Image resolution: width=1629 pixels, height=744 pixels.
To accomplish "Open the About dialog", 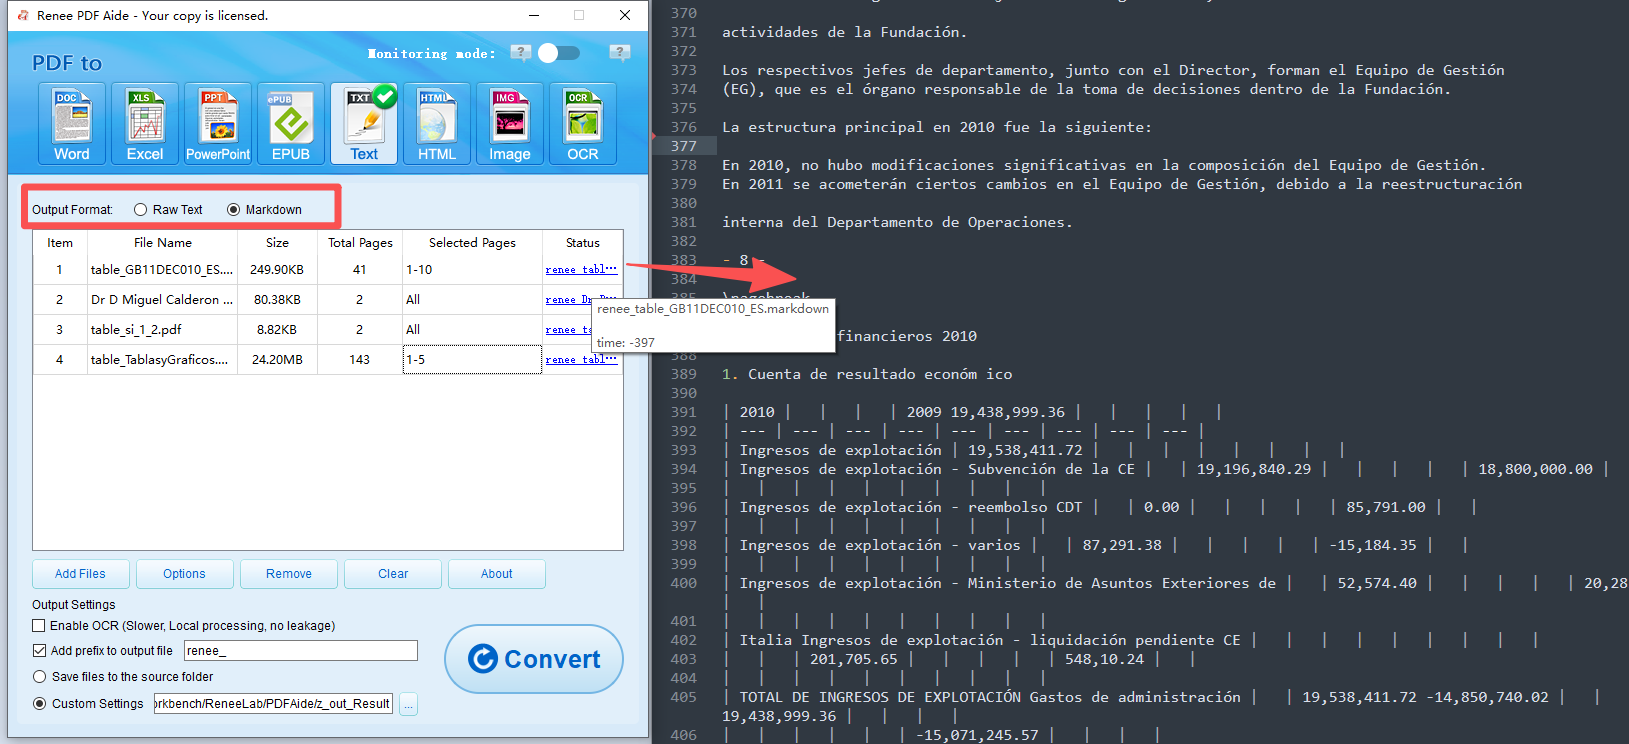I will [x=497, y=574].
